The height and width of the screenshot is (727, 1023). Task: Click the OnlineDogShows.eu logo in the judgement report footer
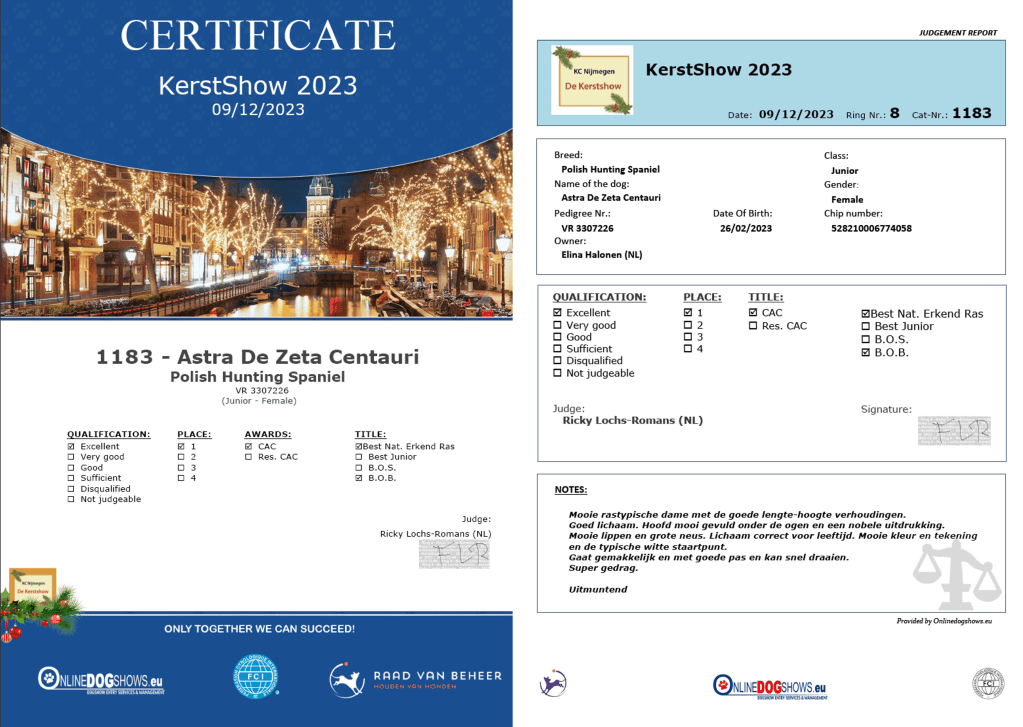point(770,685)
